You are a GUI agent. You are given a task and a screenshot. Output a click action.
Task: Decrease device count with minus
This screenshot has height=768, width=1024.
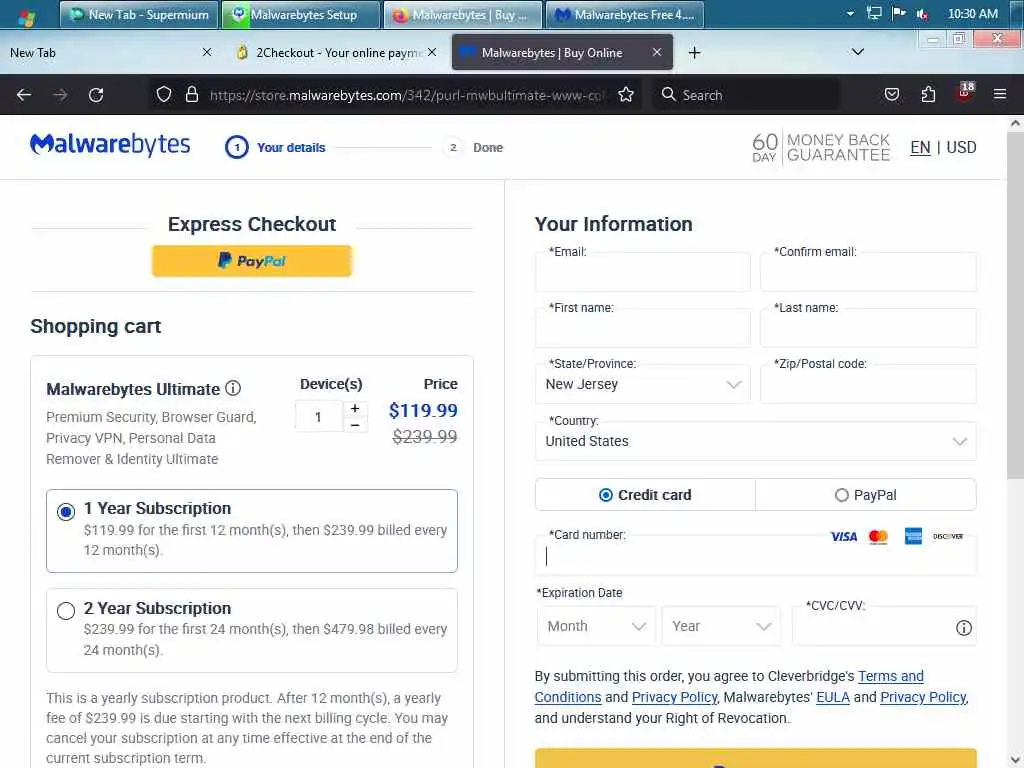click(355, 424)
